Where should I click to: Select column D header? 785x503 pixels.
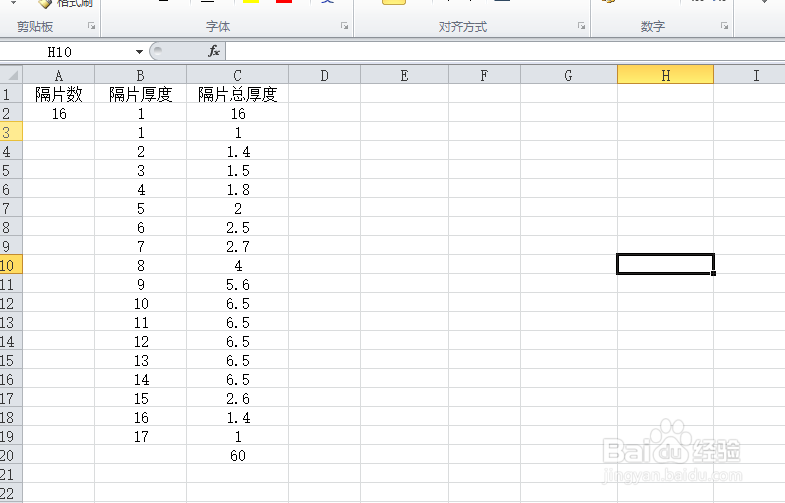pos(324,75)
